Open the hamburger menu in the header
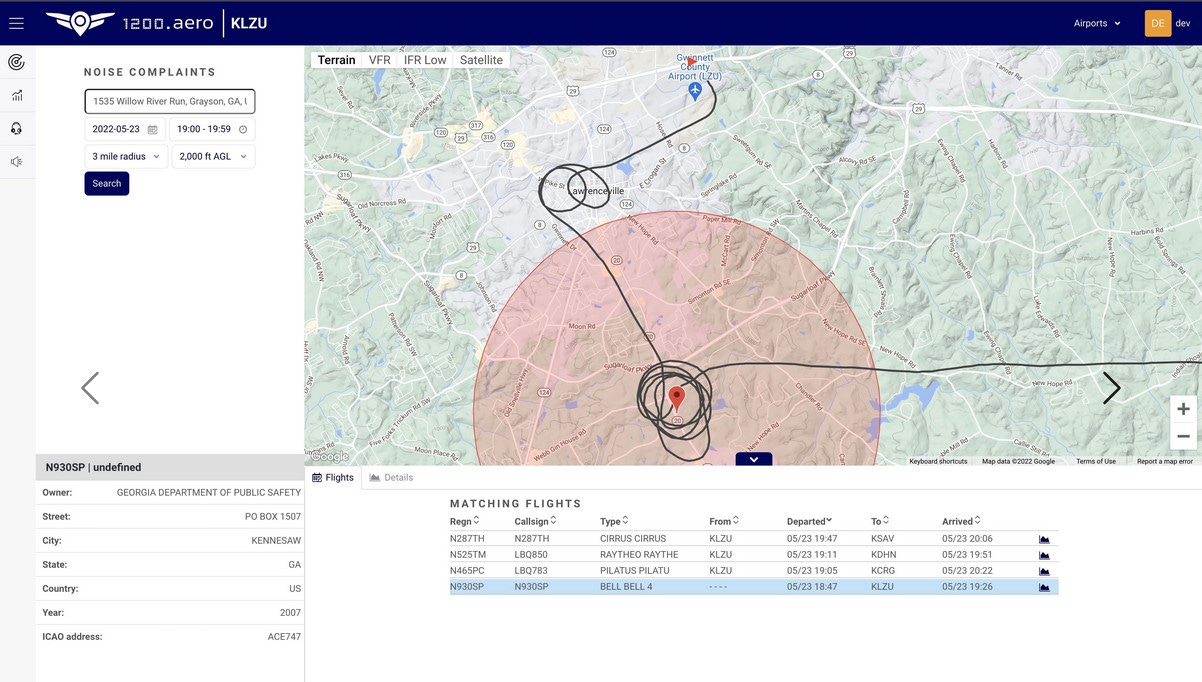The width and height of the screenshot is (1202, 682). [16, 23]
